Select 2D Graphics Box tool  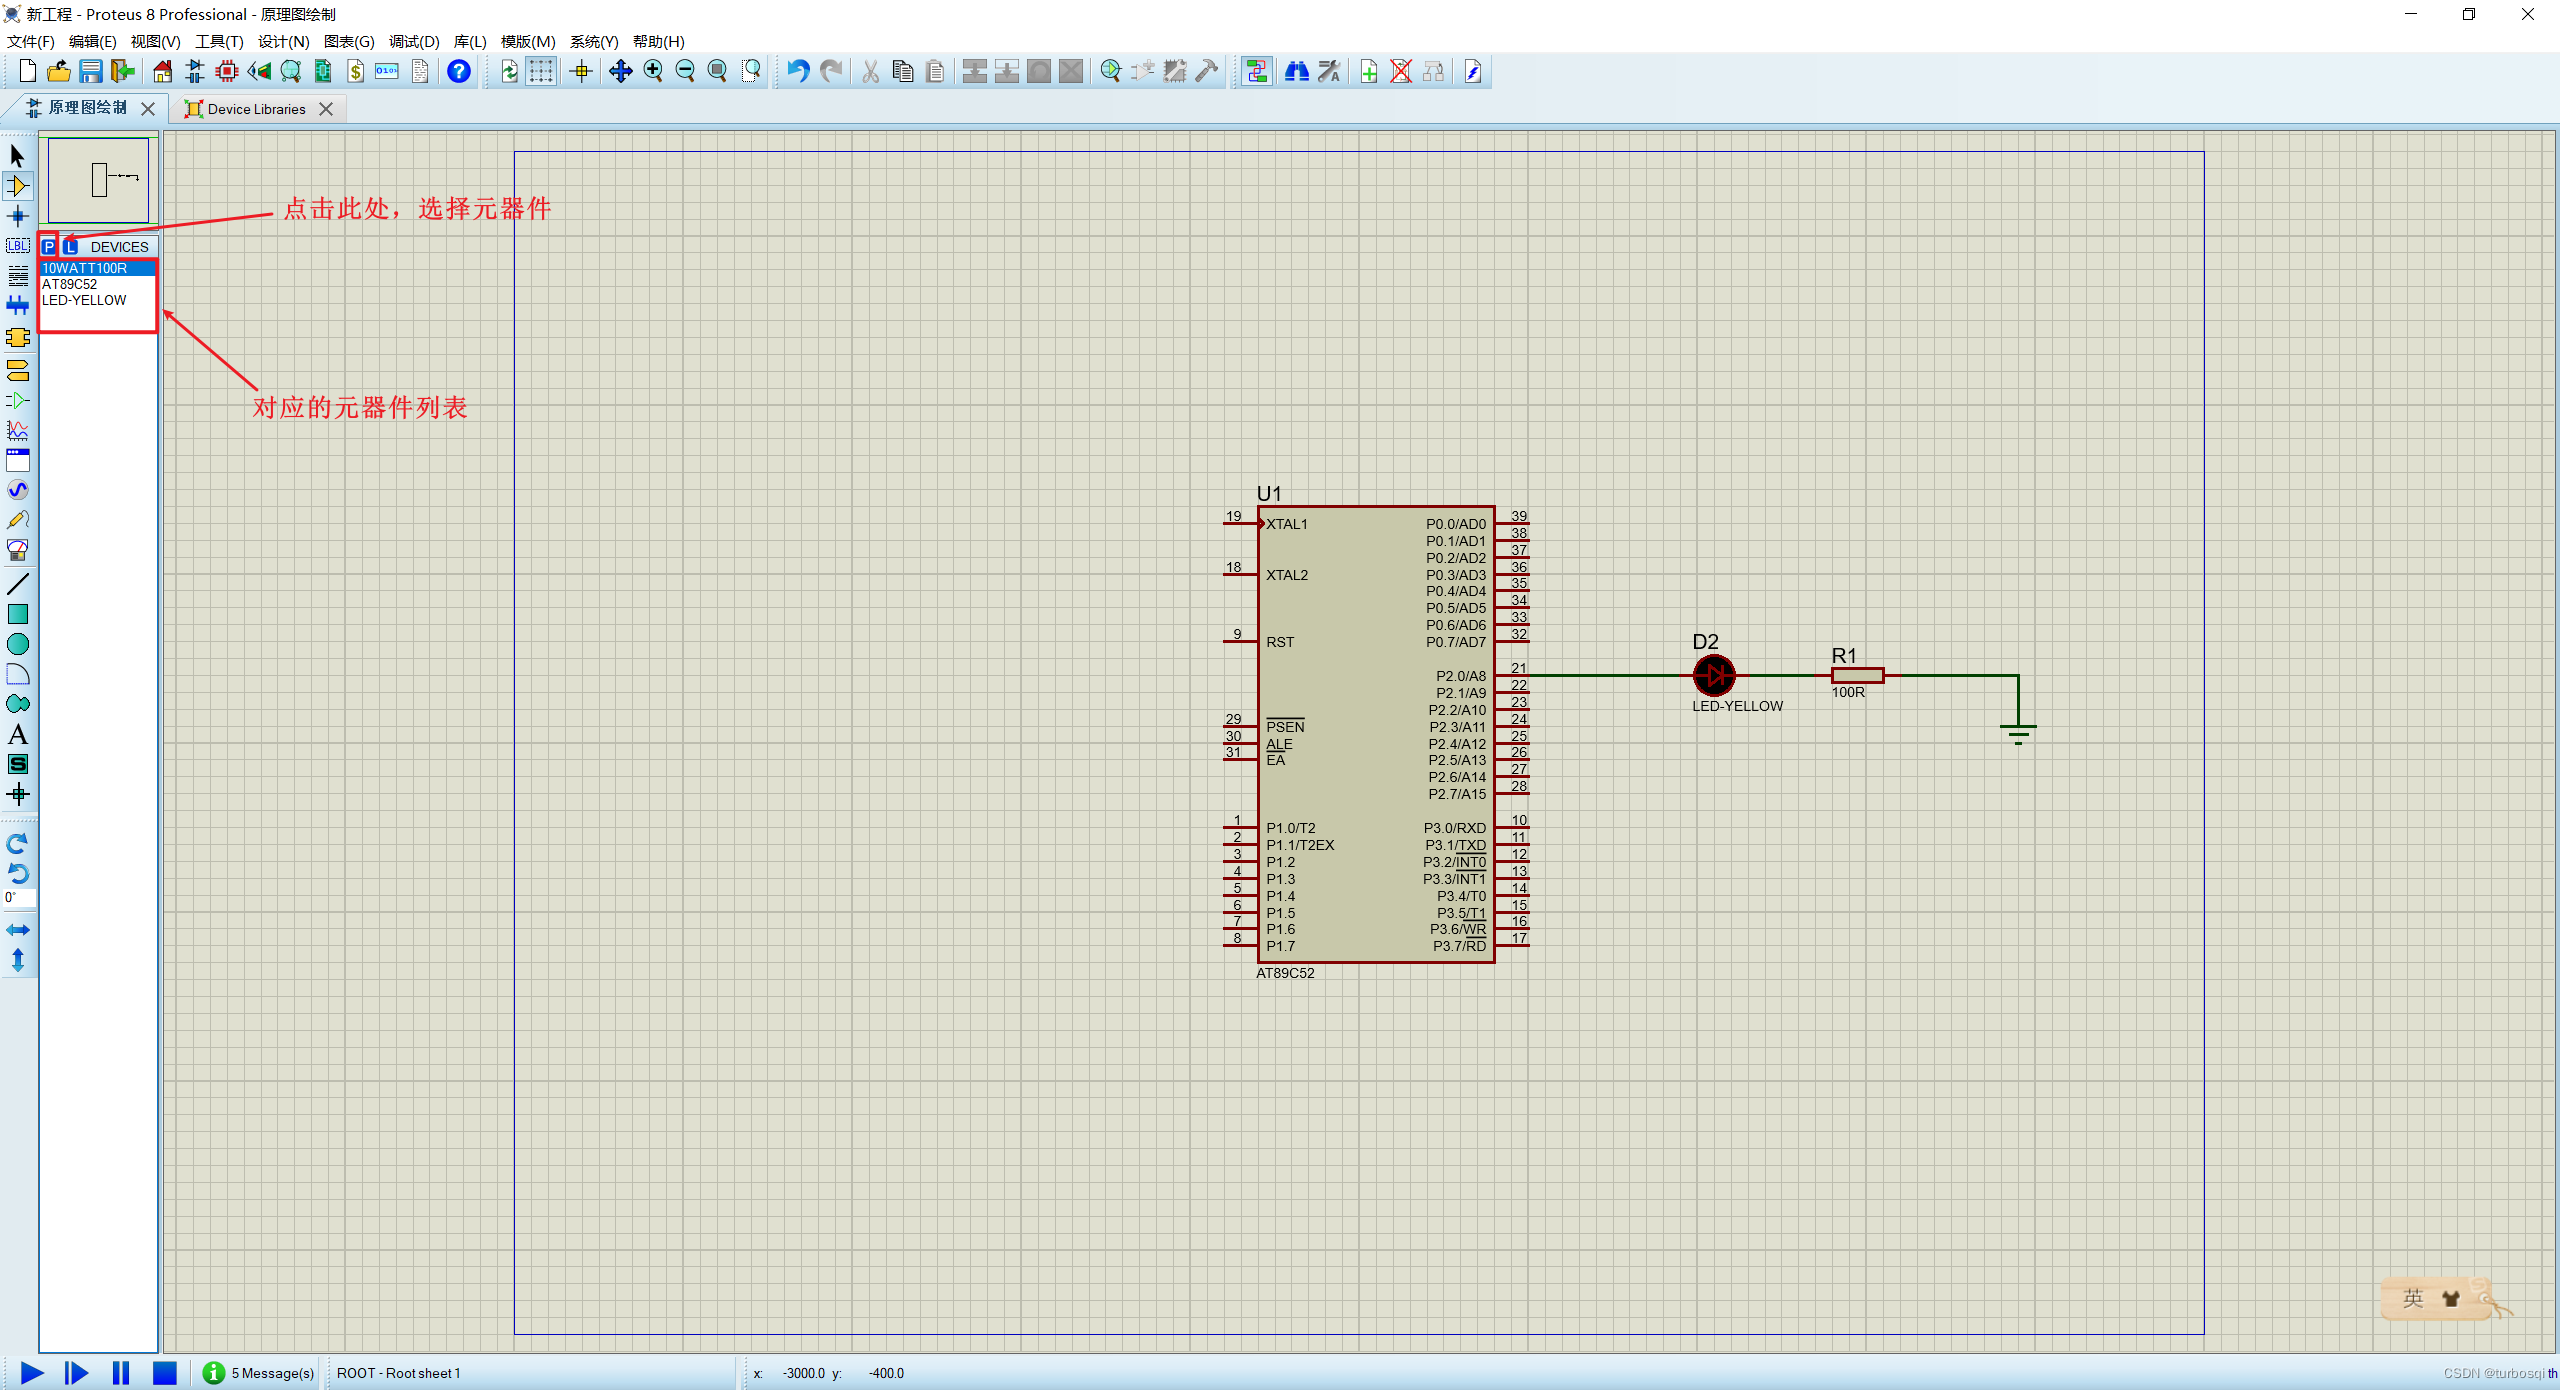[17, 614]
